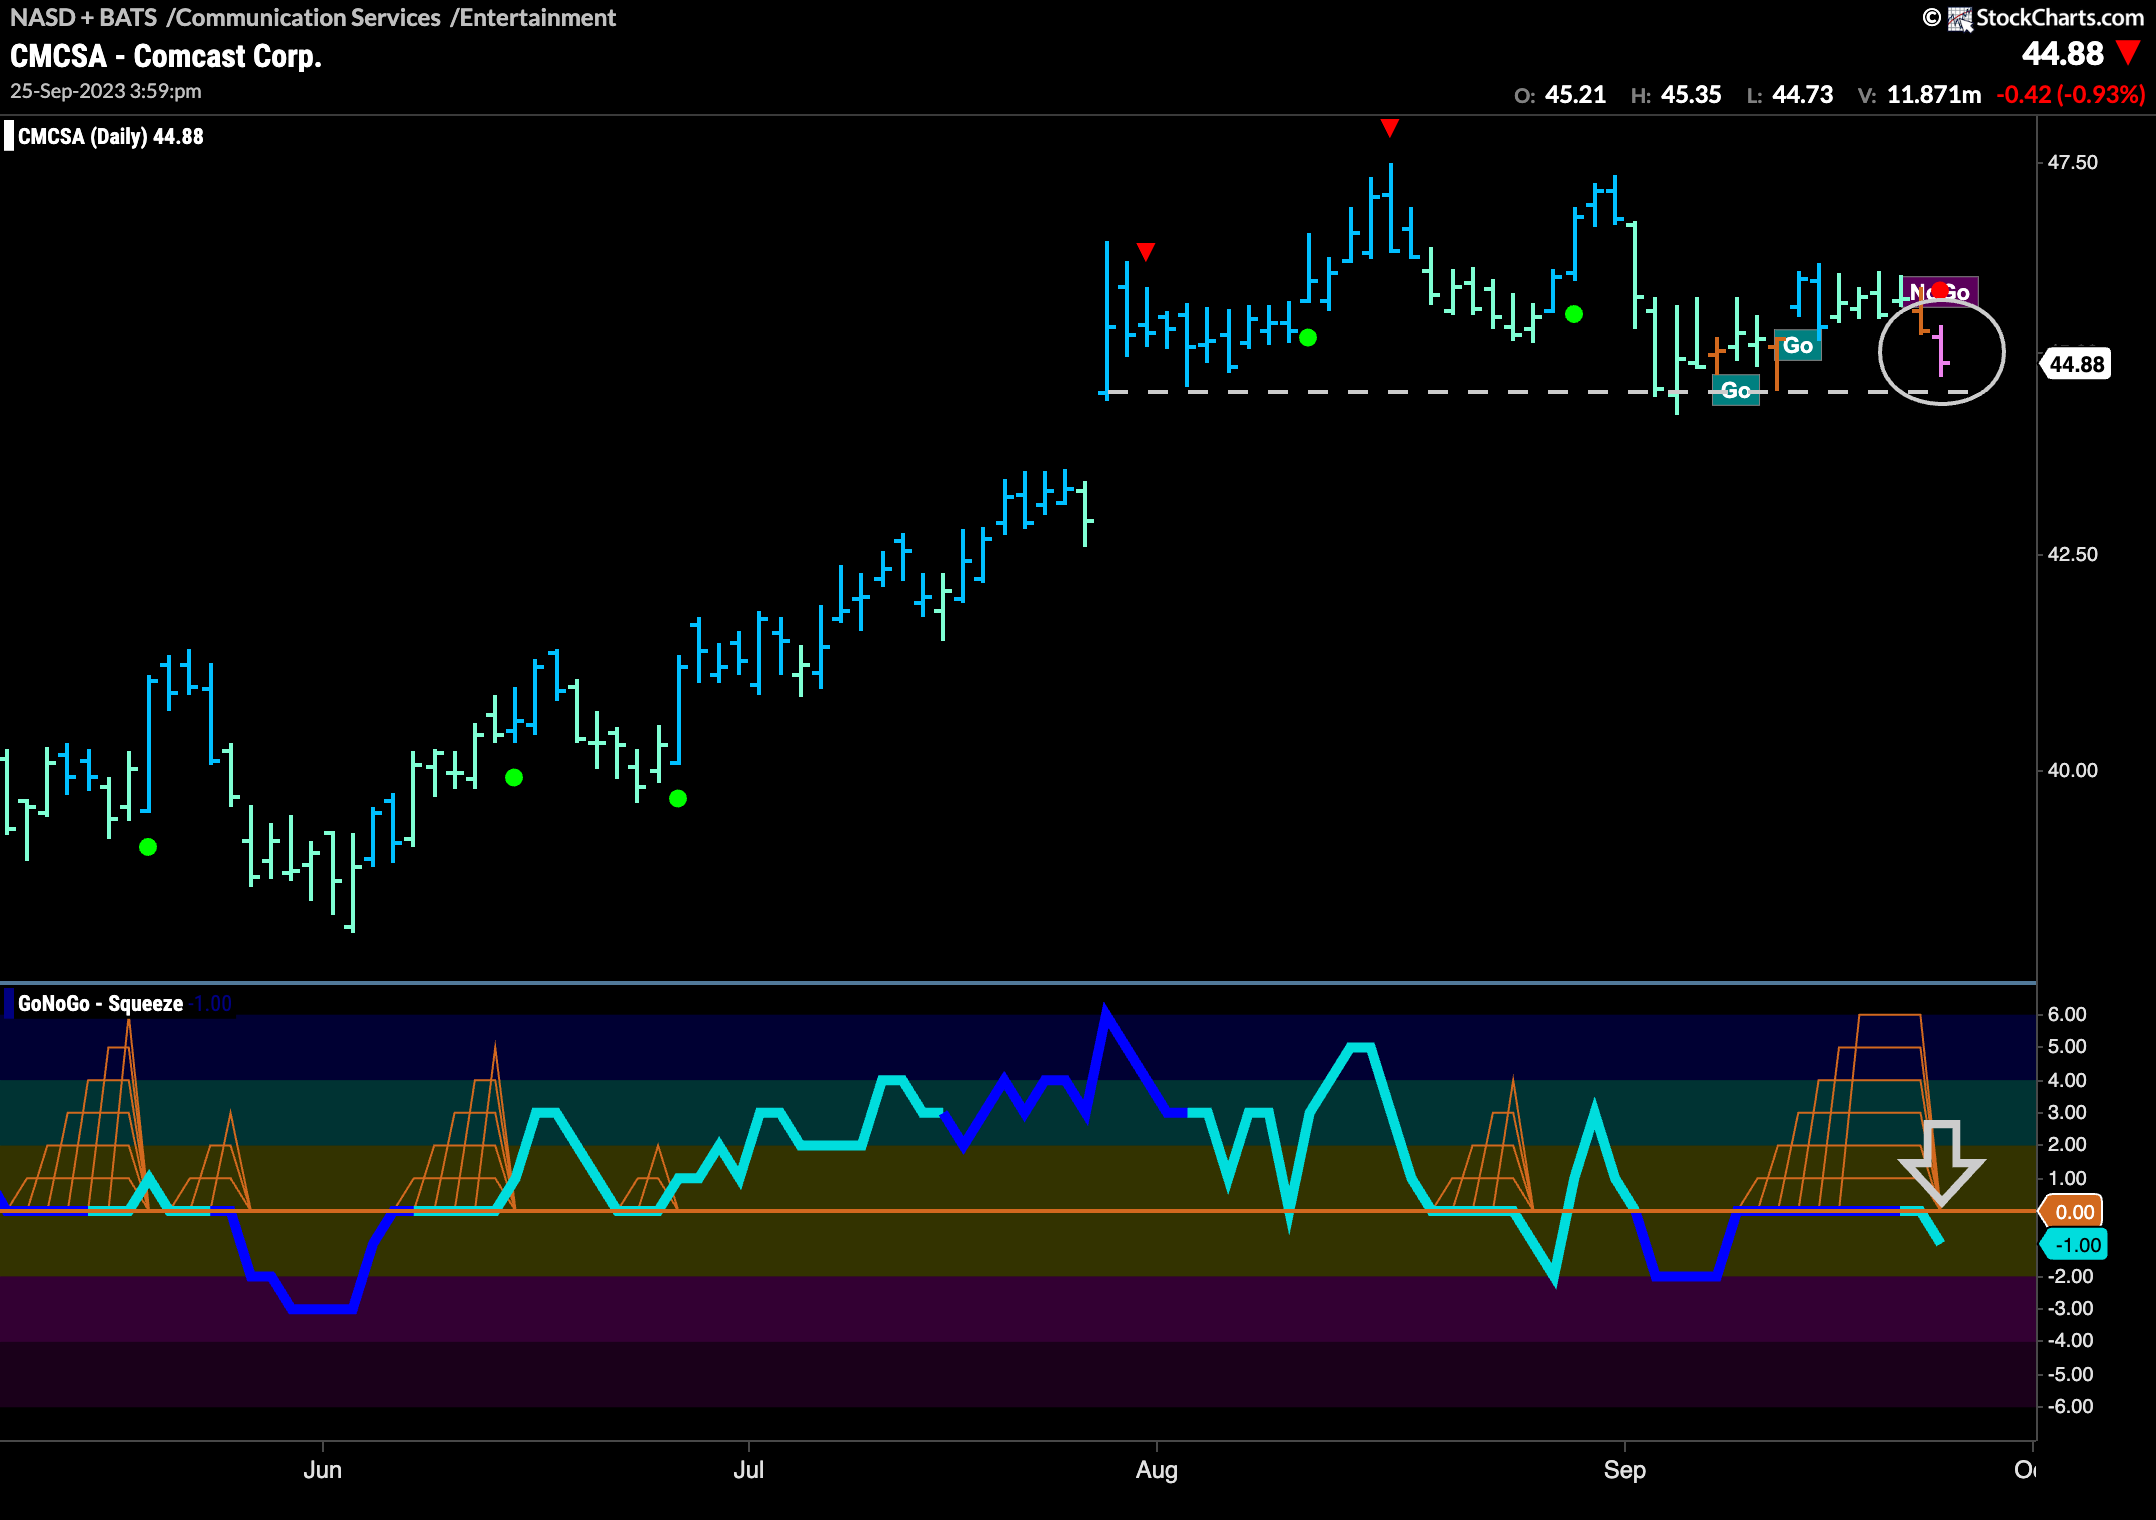Click the volume value 11.871m
The image size is (2156, 1520).
(1934, 95)
